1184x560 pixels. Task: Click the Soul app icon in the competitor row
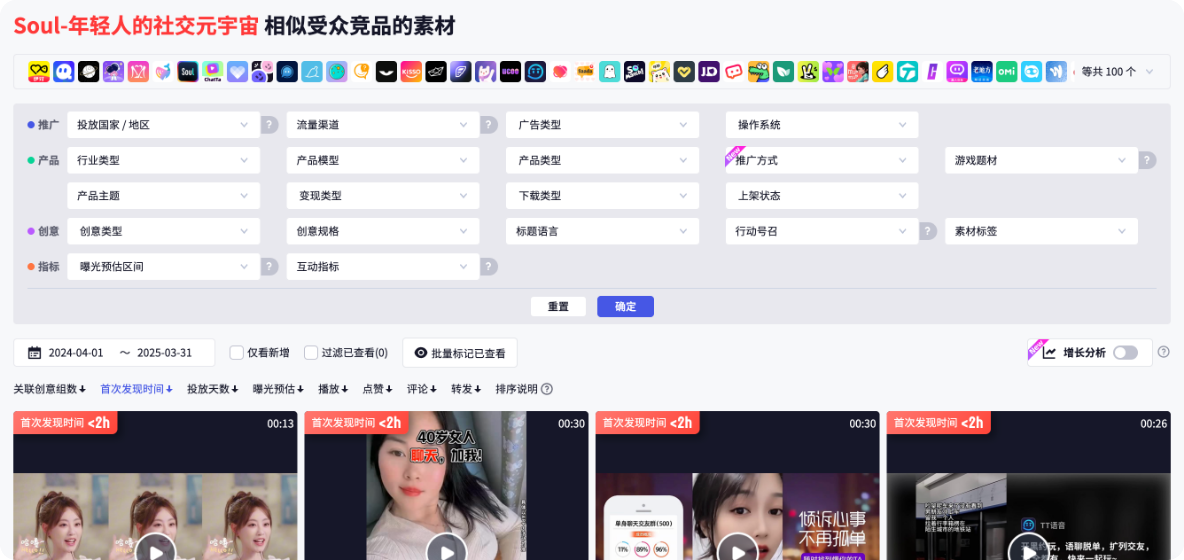coord(188,72)
